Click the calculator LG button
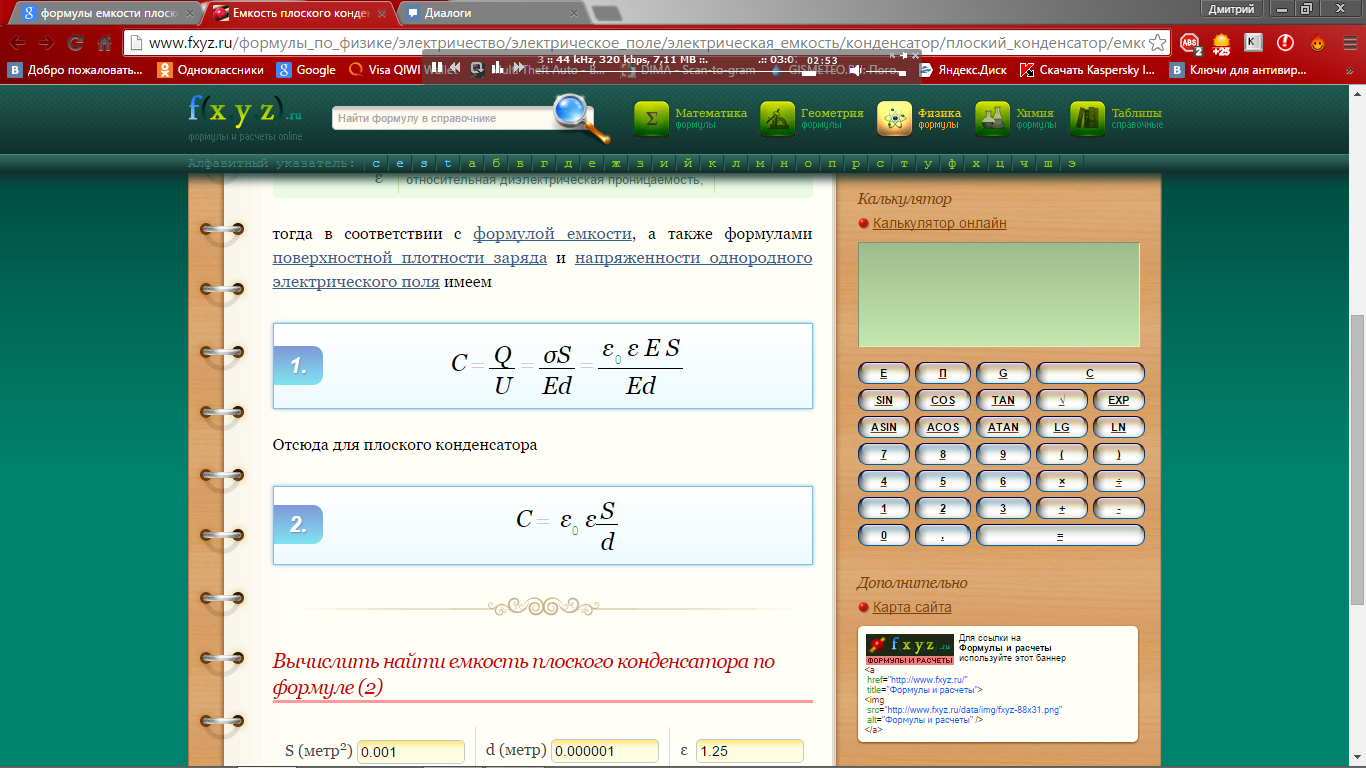This screenshot has width=1366, height=768. [1062, 427]
